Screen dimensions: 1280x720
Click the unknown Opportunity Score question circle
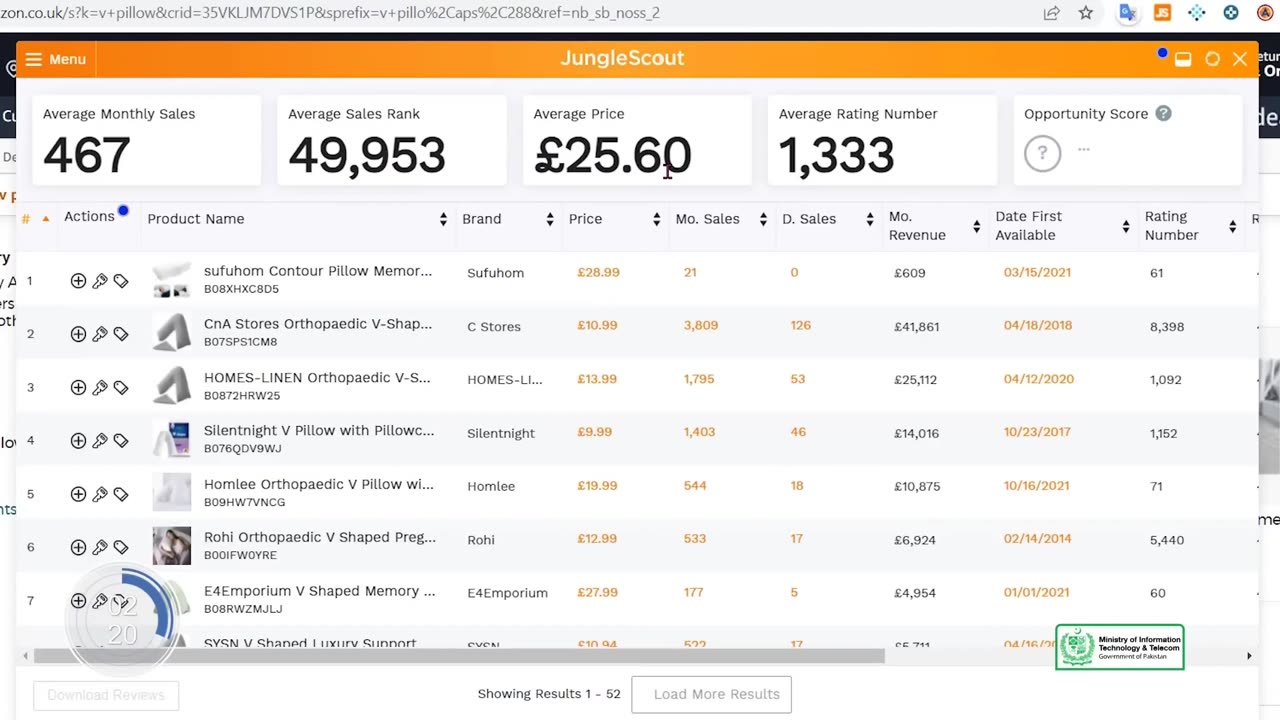point(1042,153)
